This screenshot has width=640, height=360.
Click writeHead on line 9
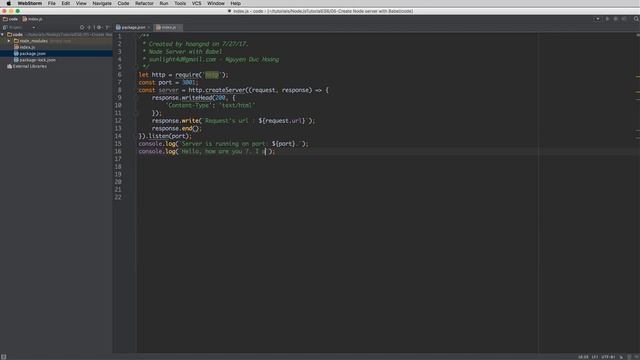[197, 98]
